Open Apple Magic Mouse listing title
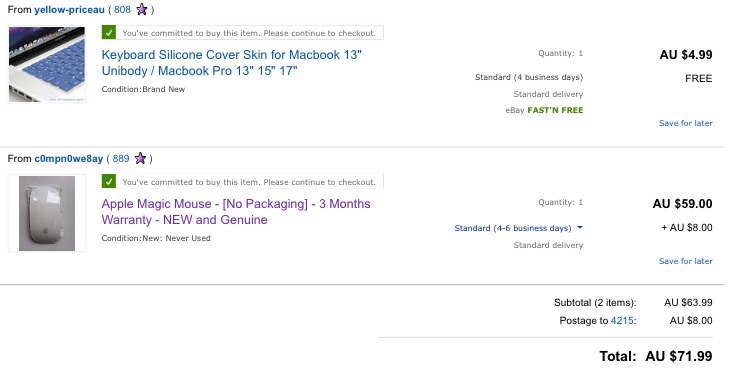Screen dimensions: 738x370 click(x=236, y=212)
